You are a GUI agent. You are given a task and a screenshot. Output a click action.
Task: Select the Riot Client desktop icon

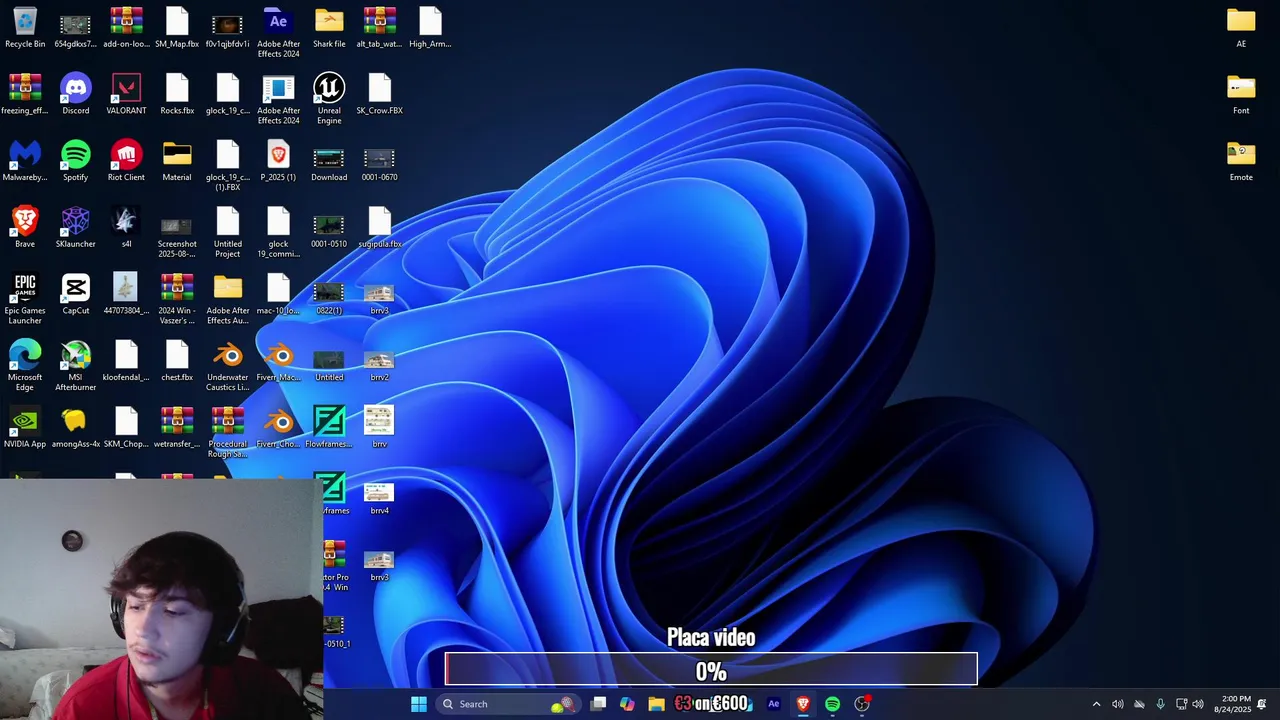[126, 162]
